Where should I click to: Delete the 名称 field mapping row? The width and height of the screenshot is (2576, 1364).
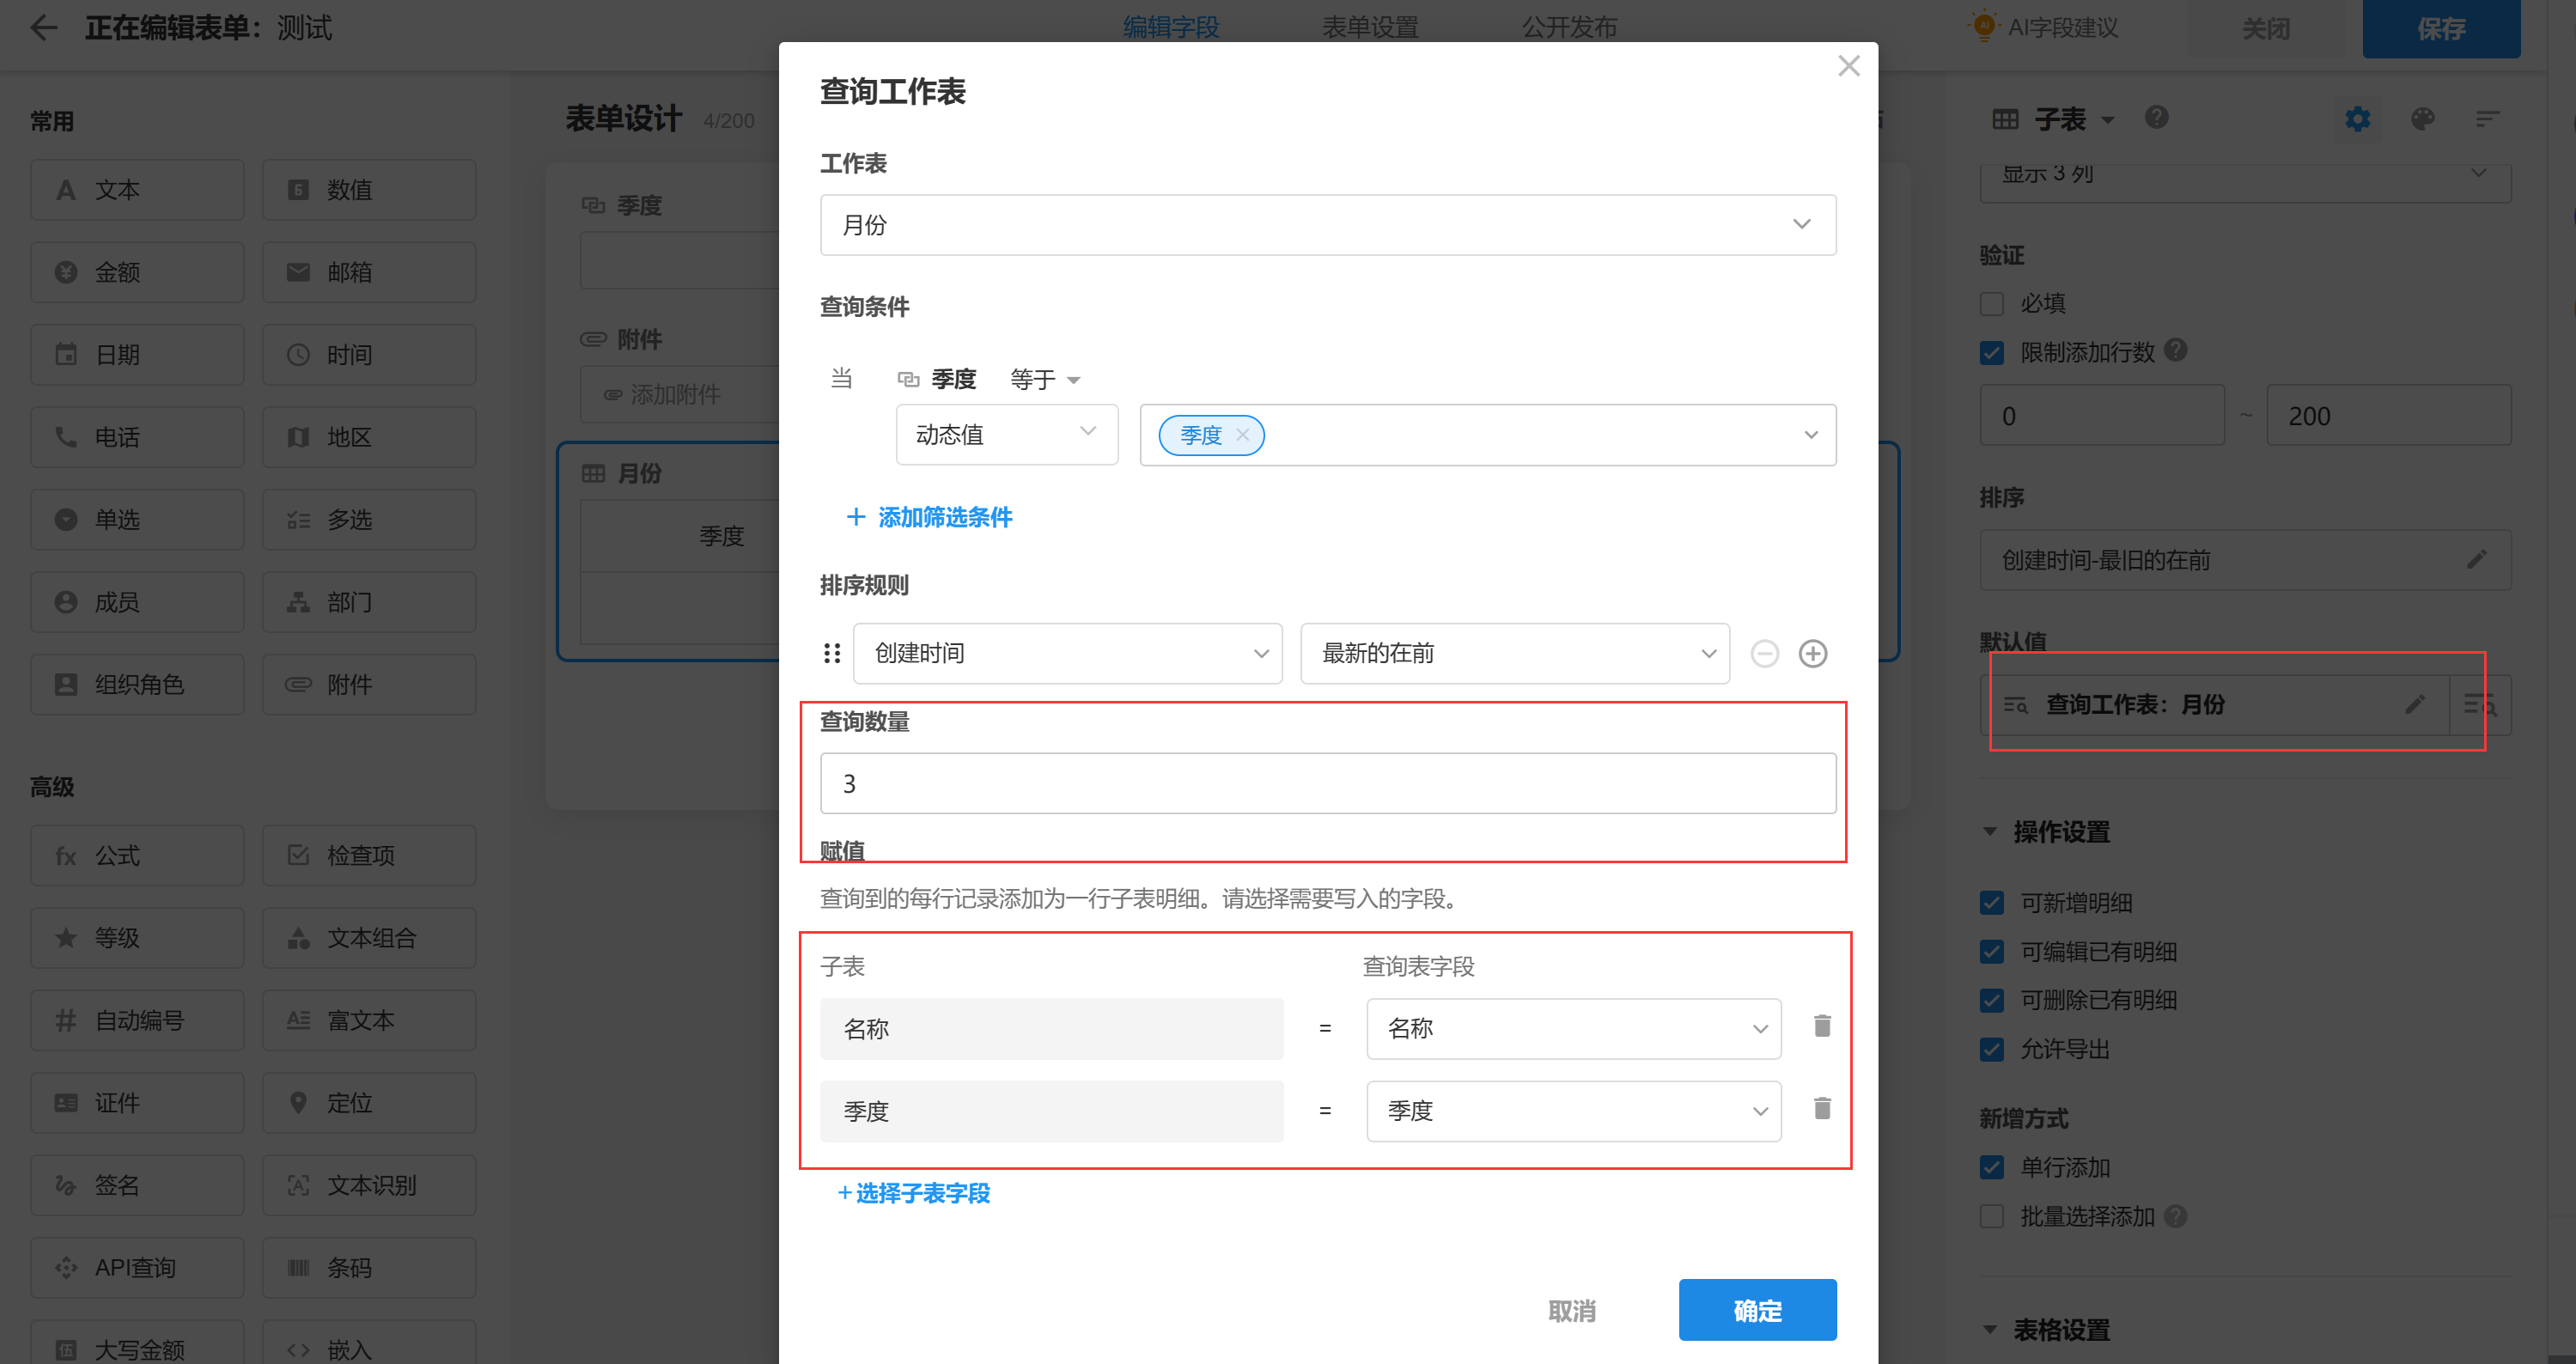1822,1026
